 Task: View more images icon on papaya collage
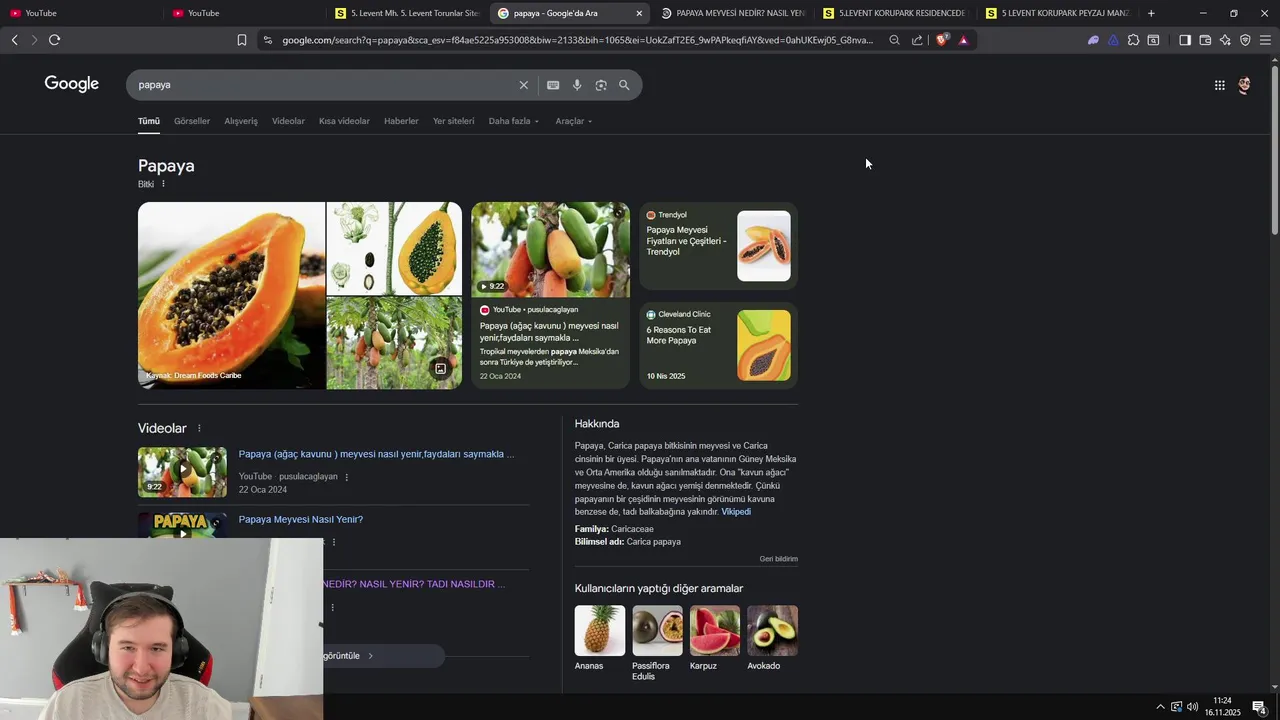click(x=440, y=369)
